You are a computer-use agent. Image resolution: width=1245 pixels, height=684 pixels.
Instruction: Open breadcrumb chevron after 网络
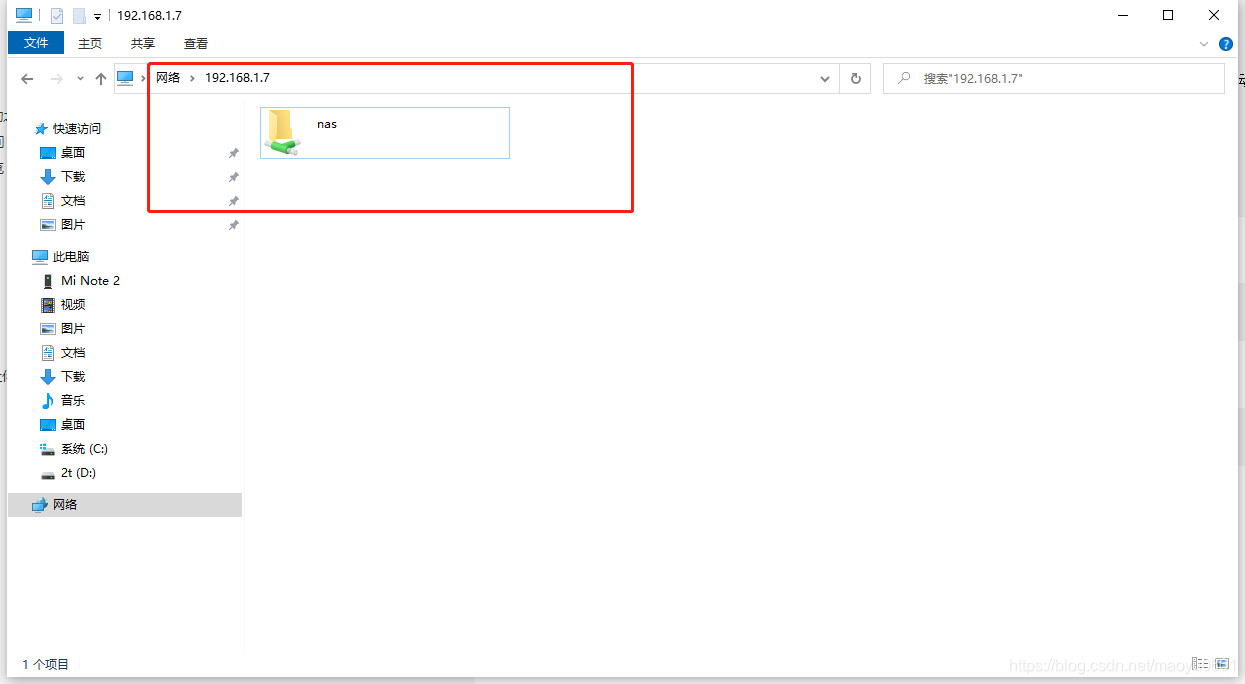click(192, 78)
